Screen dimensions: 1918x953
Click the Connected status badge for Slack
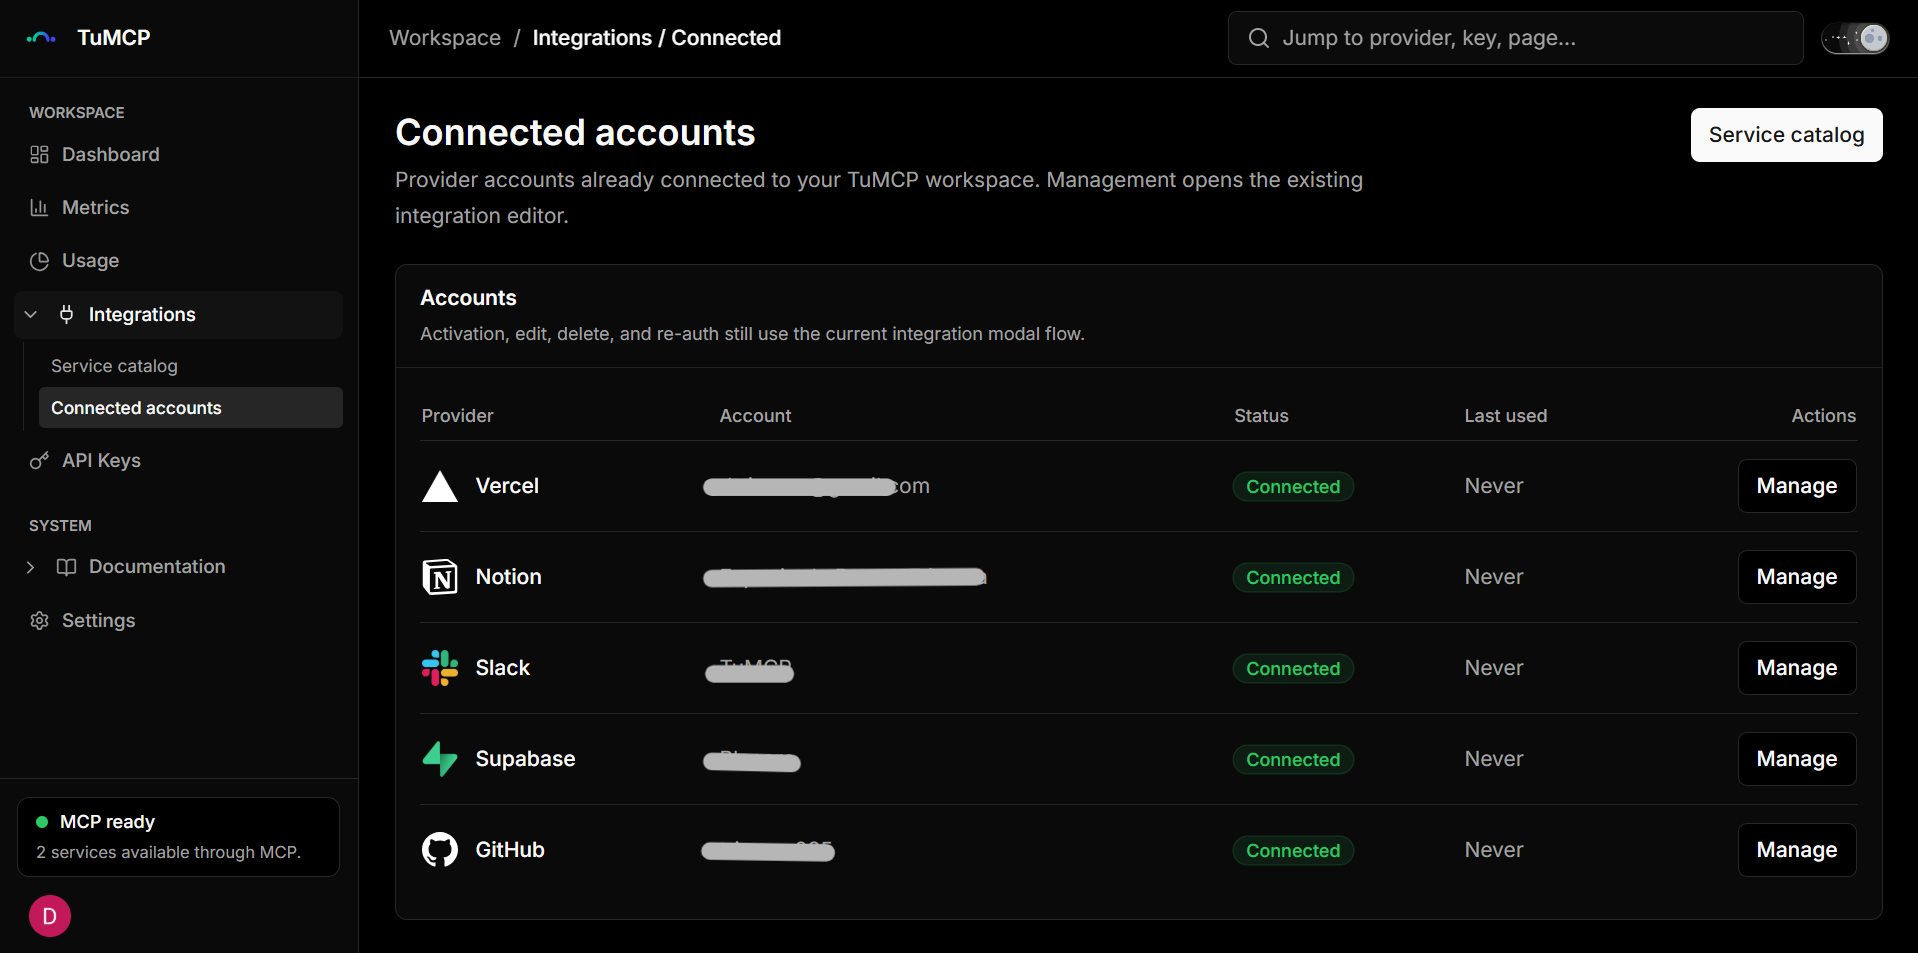1293,669
